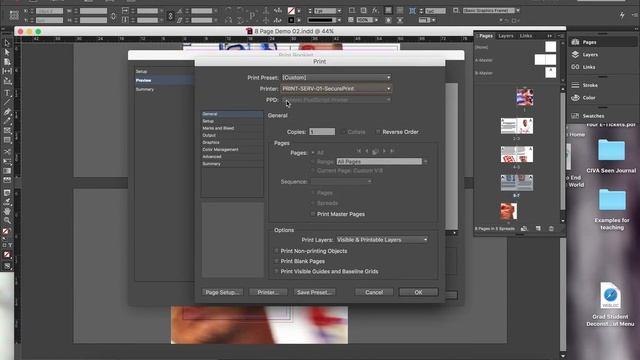Screen dimensions: 640x360
Task: Select the Pen tool
Action: [7, 111]
